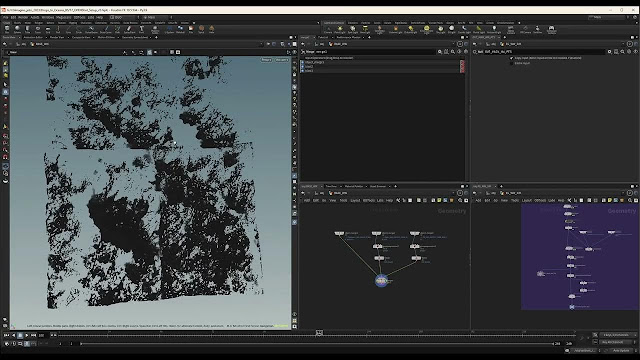Jump to the last frame
This screenshot has height=360, width=640.
coord(33,335)
